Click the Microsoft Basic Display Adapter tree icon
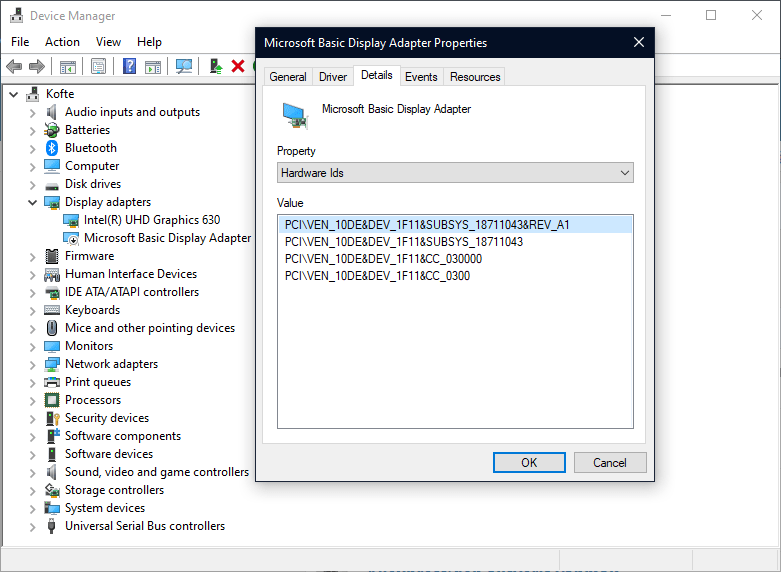The height and width of the screenshot is (572, 781). pos(71,238)
